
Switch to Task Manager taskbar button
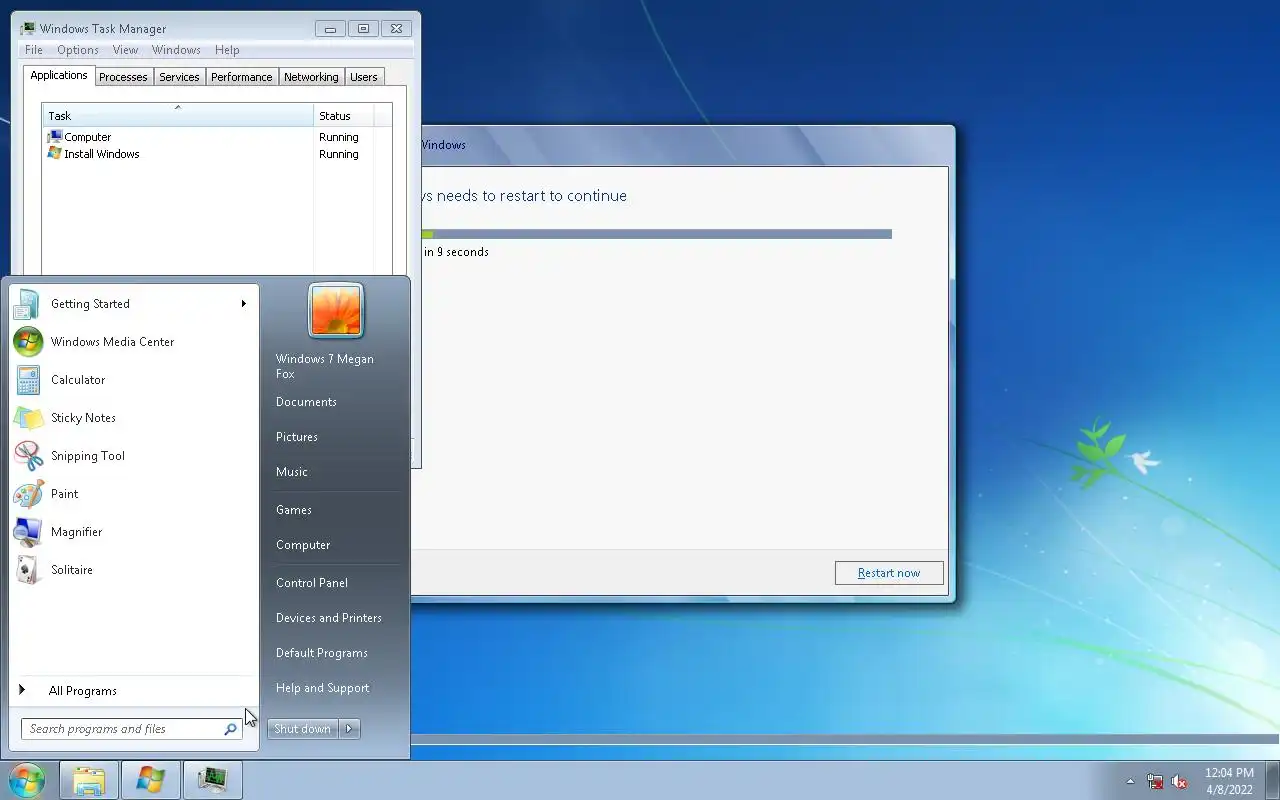point(212,780)
